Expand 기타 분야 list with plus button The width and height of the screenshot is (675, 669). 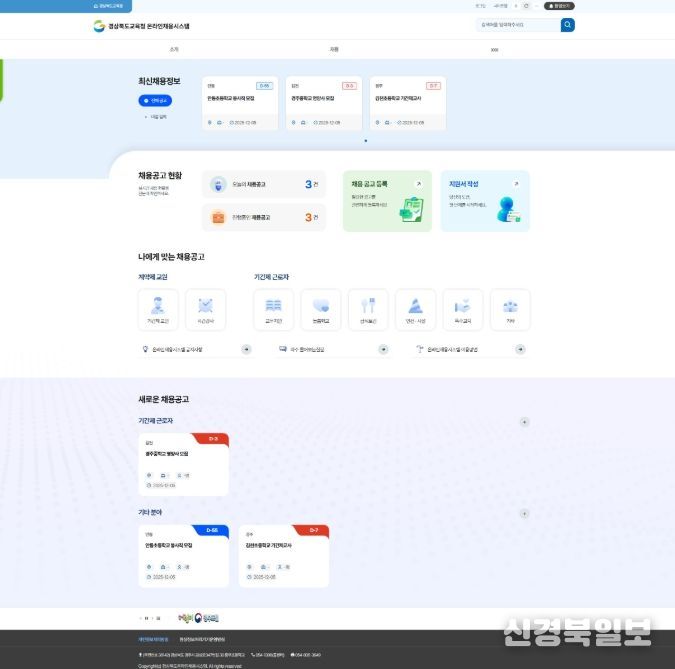524,514
